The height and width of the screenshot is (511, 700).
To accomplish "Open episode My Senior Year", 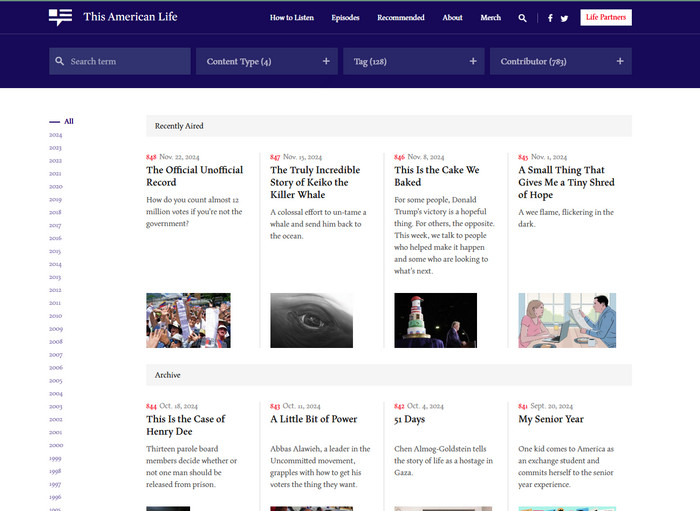I will (x=551, y=419).
